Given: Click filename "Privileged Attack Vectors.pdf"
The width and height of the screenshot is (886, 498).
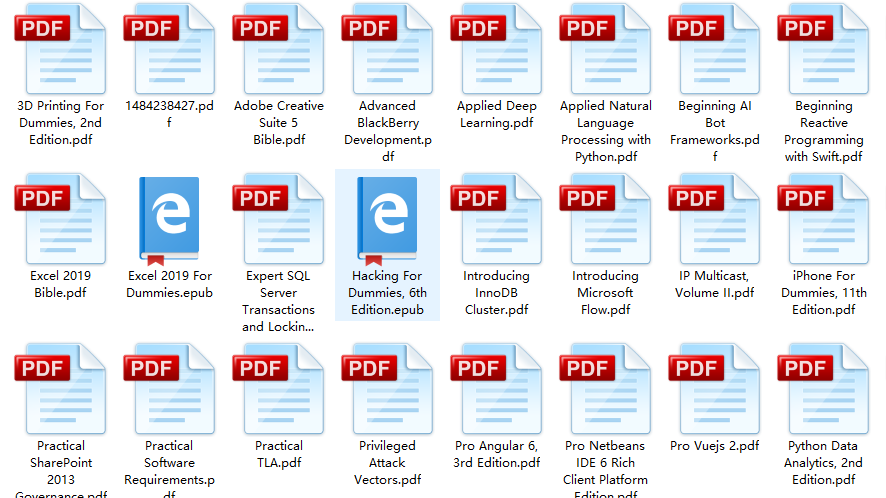Looking at the screenshot, I should [388, 463].
